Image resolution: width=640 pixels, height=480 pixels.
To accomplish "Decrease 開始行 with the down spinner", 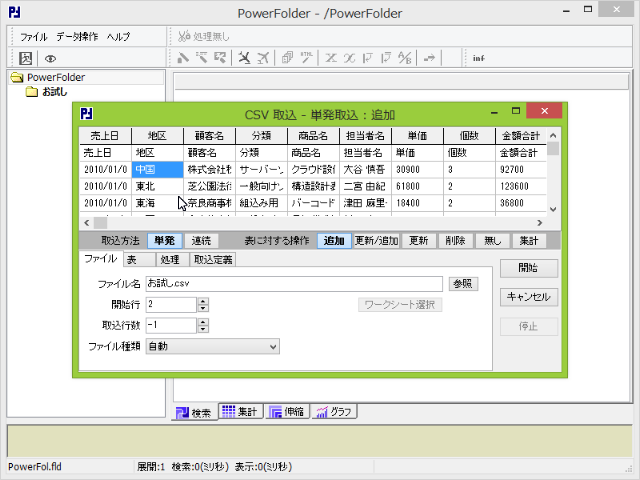I will [x=203, y=308].
